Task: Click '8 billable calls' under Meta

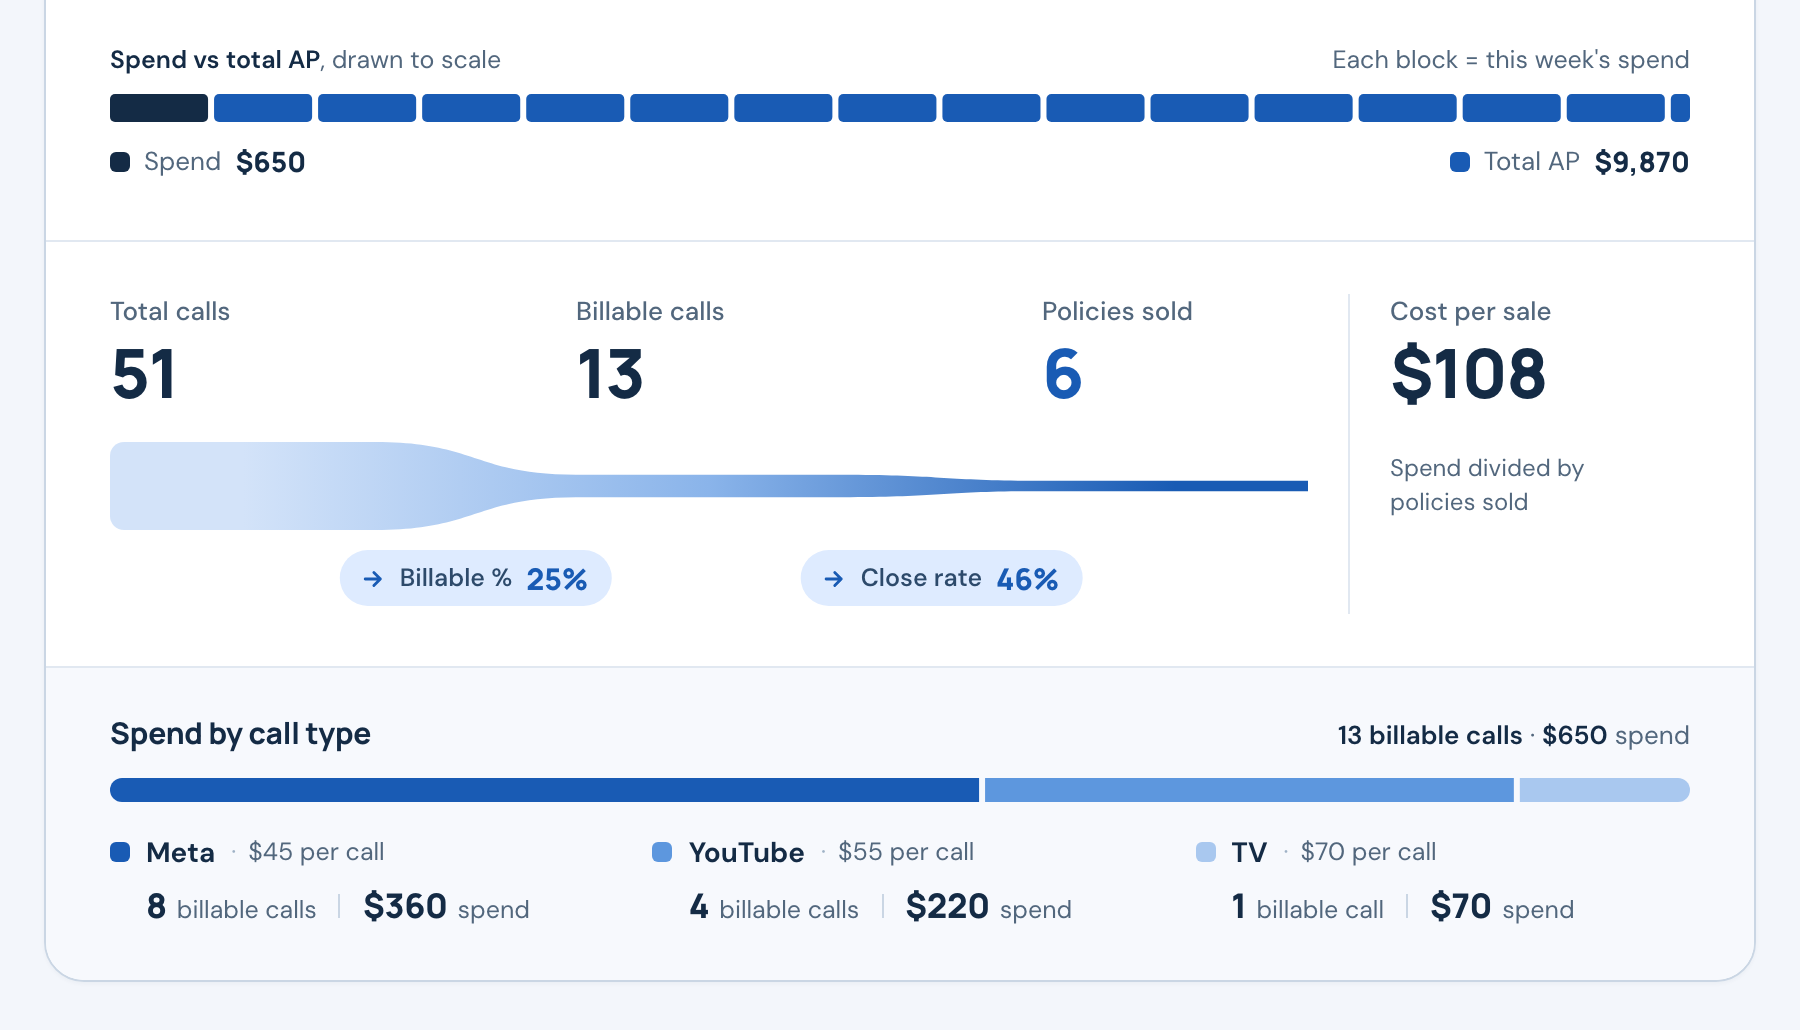Action: (231, 908)
